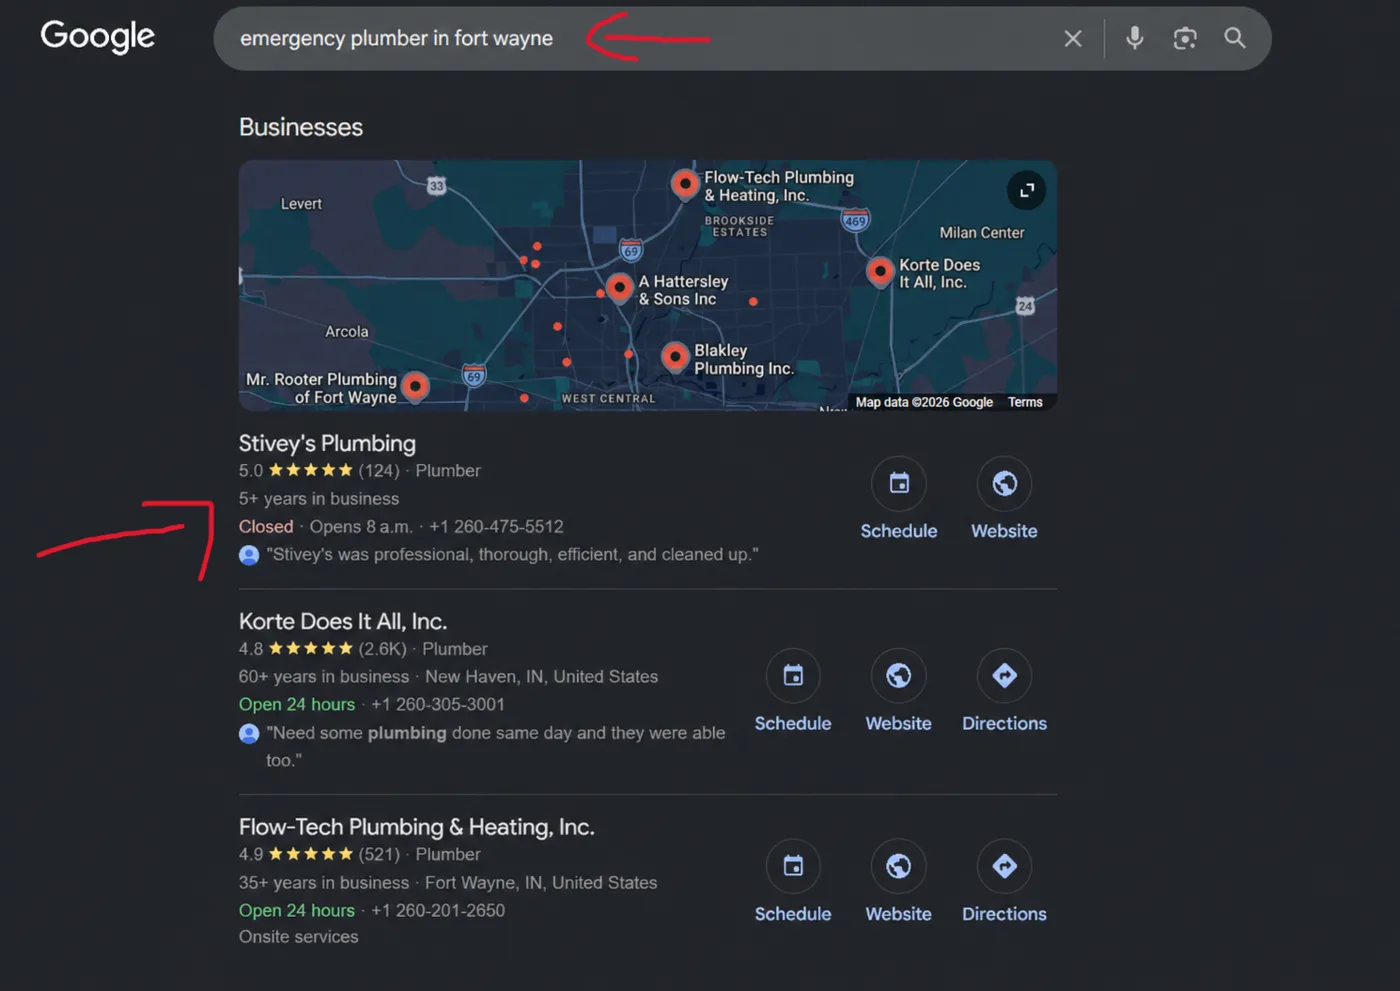
Task: Click the Interstate 469 shield on the map
Action: [855, 220]
